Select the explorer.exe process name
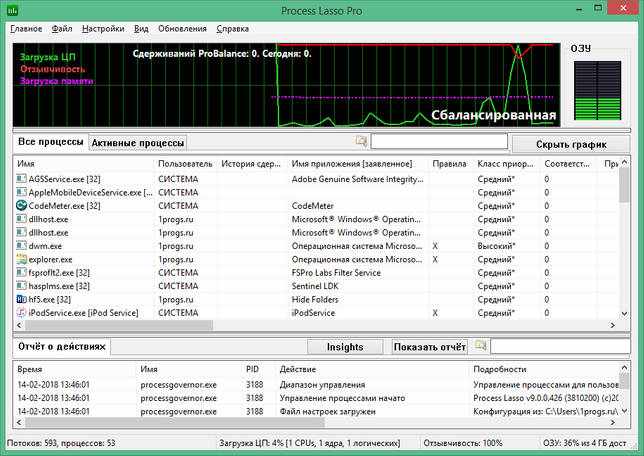The image size is (644, 456). 51,260
